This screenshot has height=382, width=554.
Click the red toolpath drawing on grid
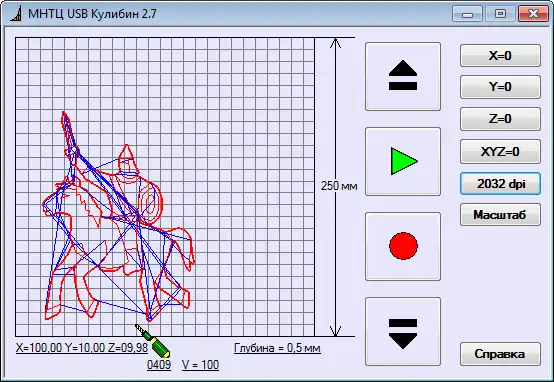pyautogui.click(x=119, y=216)
